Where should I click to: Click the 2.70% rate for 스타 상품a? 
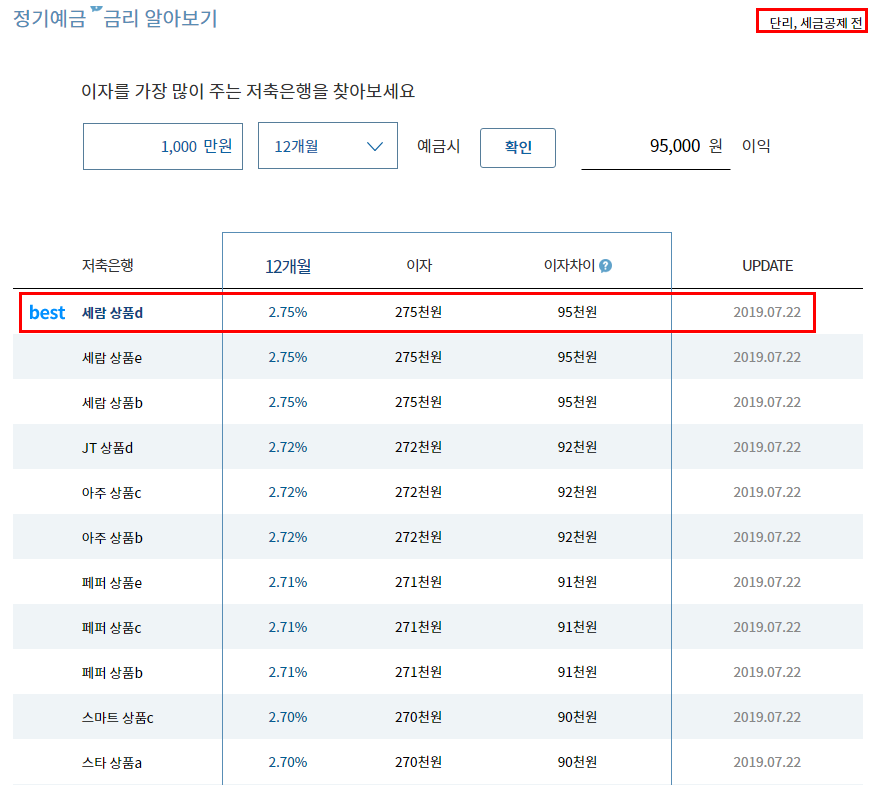288,762
